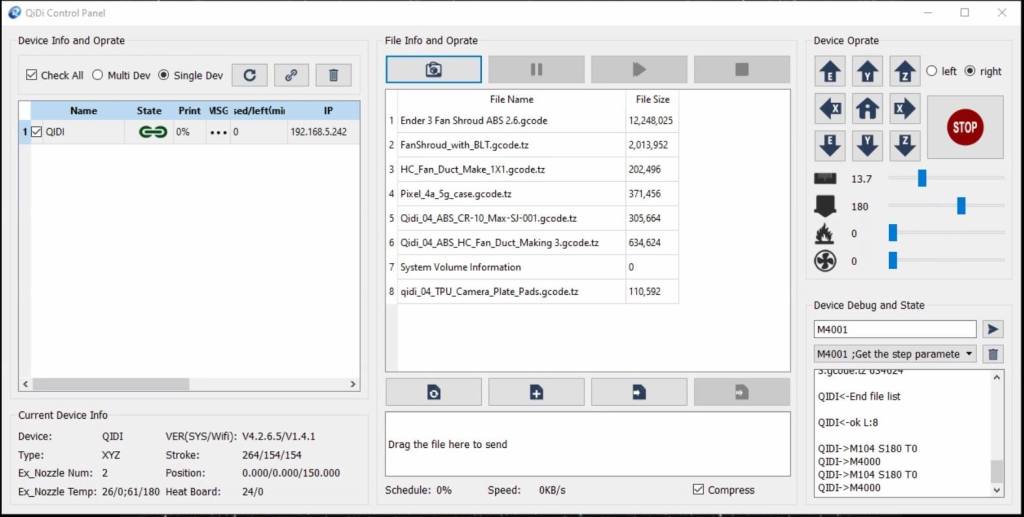This screenshot has height=517, width=1024.
Task: Click the Name column header in device table
Action: pos(84,111)
